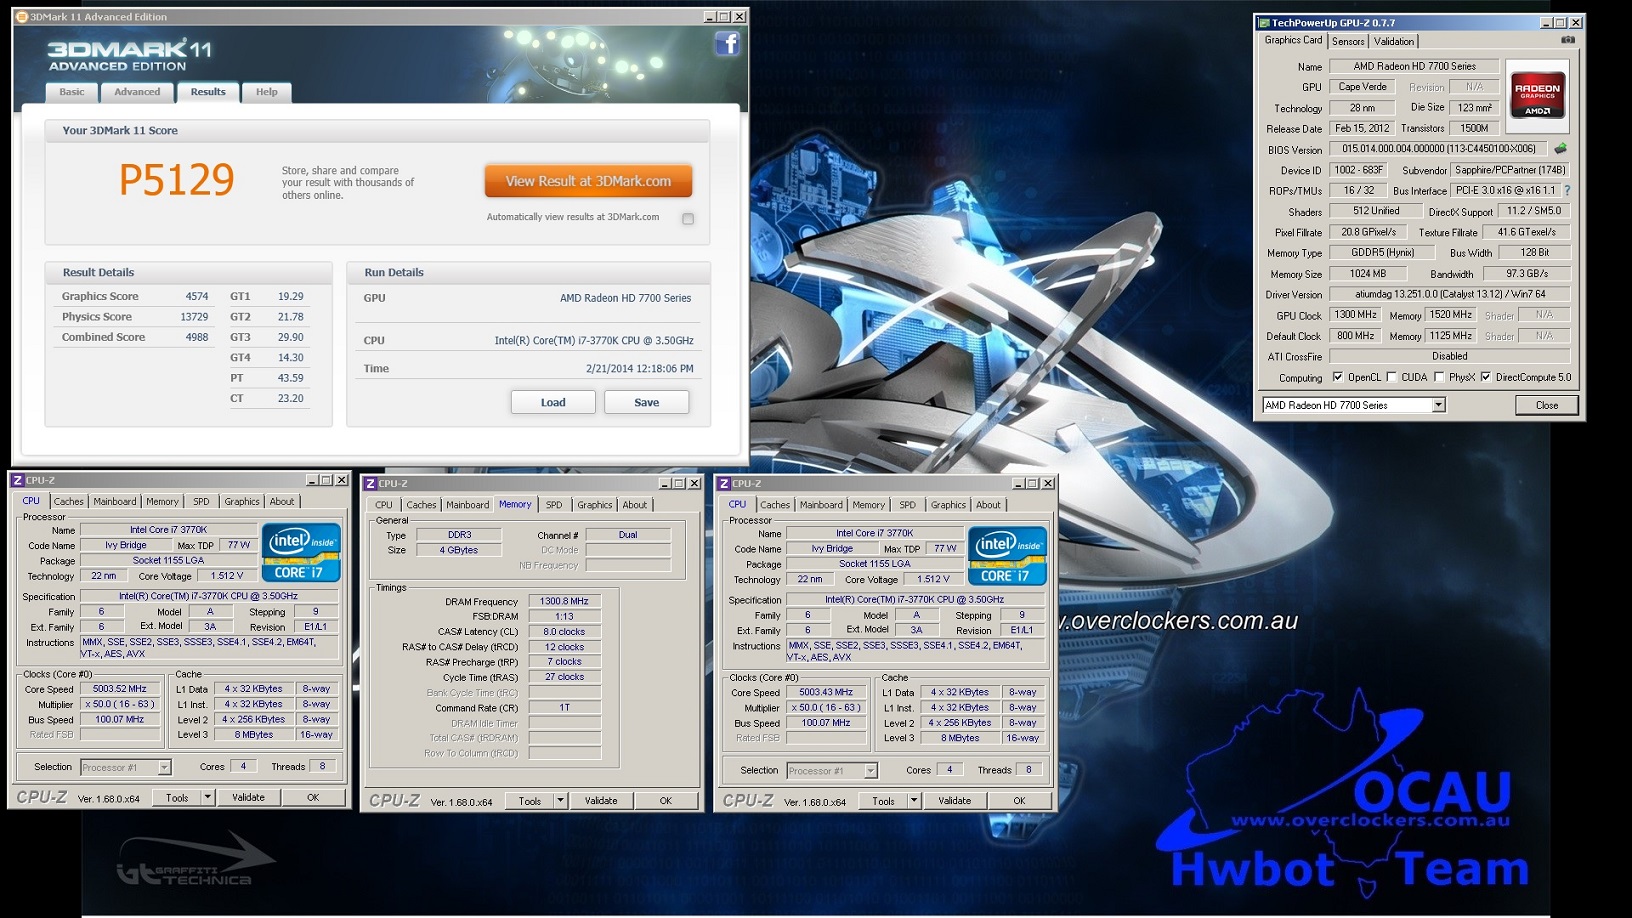Click the GPU Clock 1300 MHz field

[x=1355, y=314]
